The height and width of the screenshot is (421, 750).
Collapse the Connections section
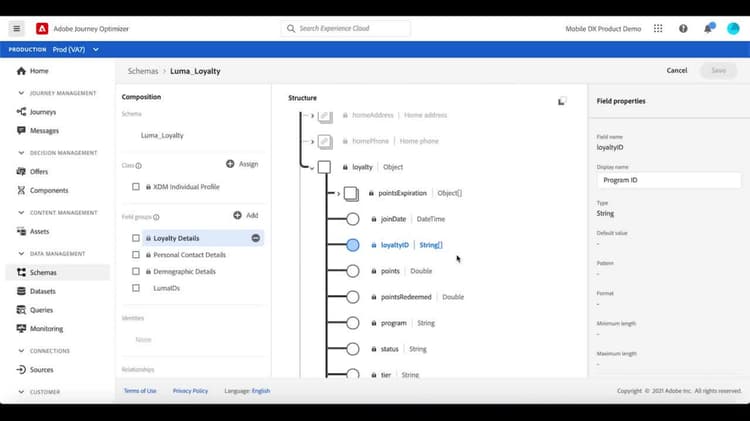click(x=21, y=351)
